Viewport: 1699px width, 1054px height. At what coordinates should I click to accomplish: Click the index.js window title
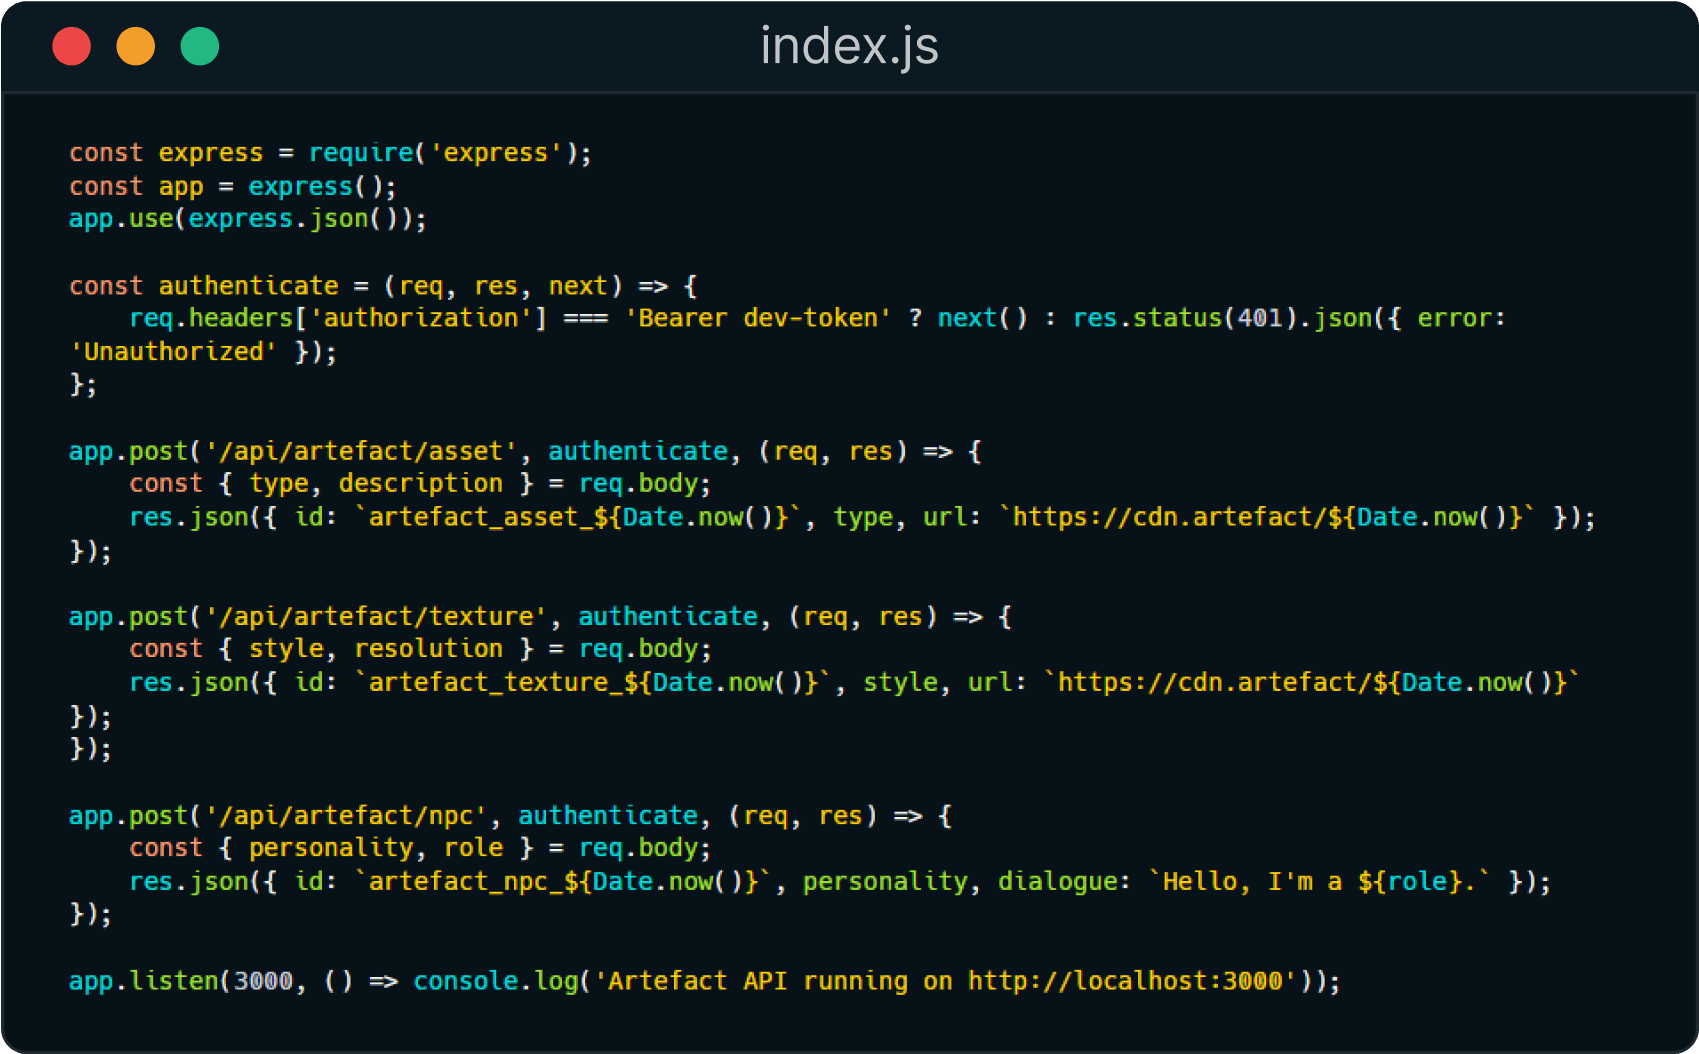pos(849,46)
